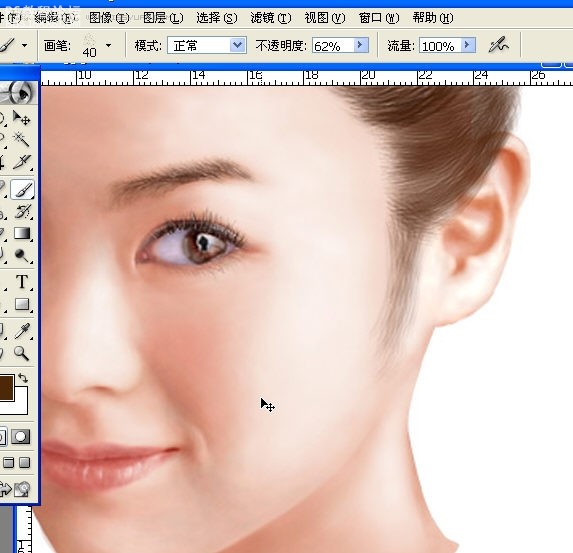Open the 模式 blend mode dropdown

(x=207, y=45)
